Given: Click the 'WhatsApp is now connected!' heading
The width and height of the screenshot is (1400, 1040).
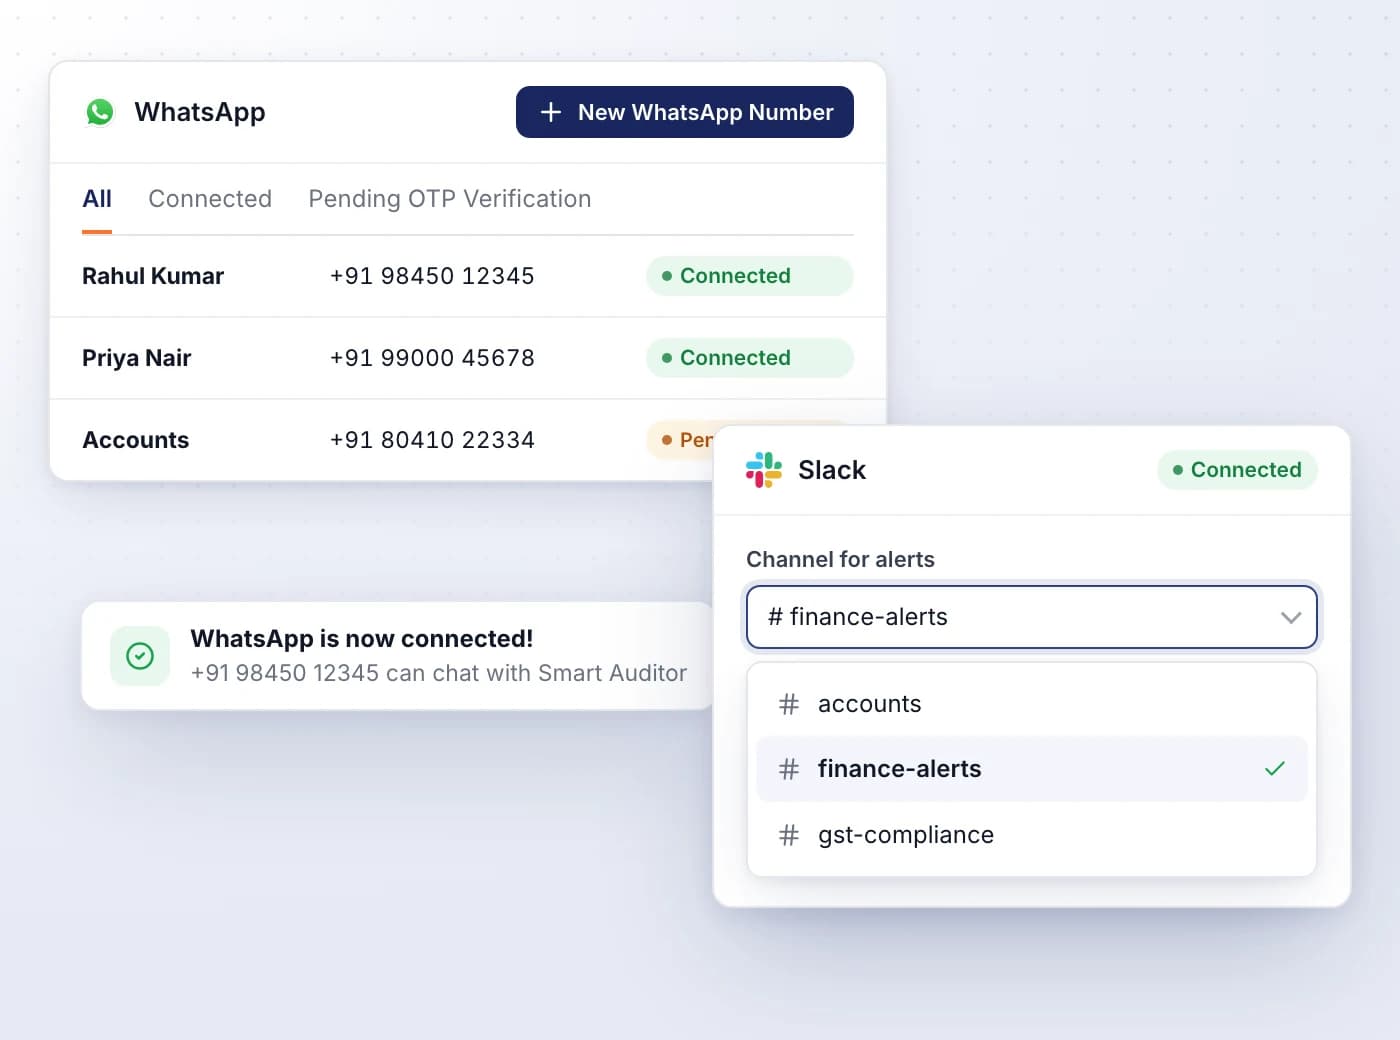Looking at the screenshot, I should (x=362, y=638).
